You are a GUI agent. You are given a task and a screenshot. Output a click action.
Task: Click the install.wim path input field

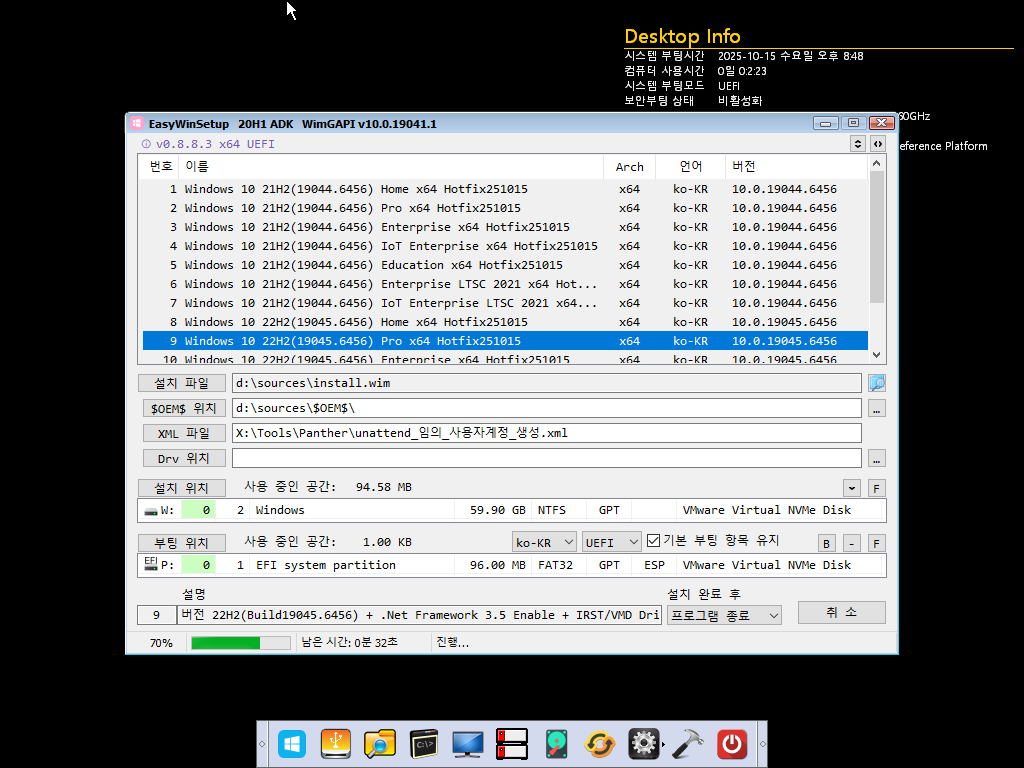pos(547,383)
